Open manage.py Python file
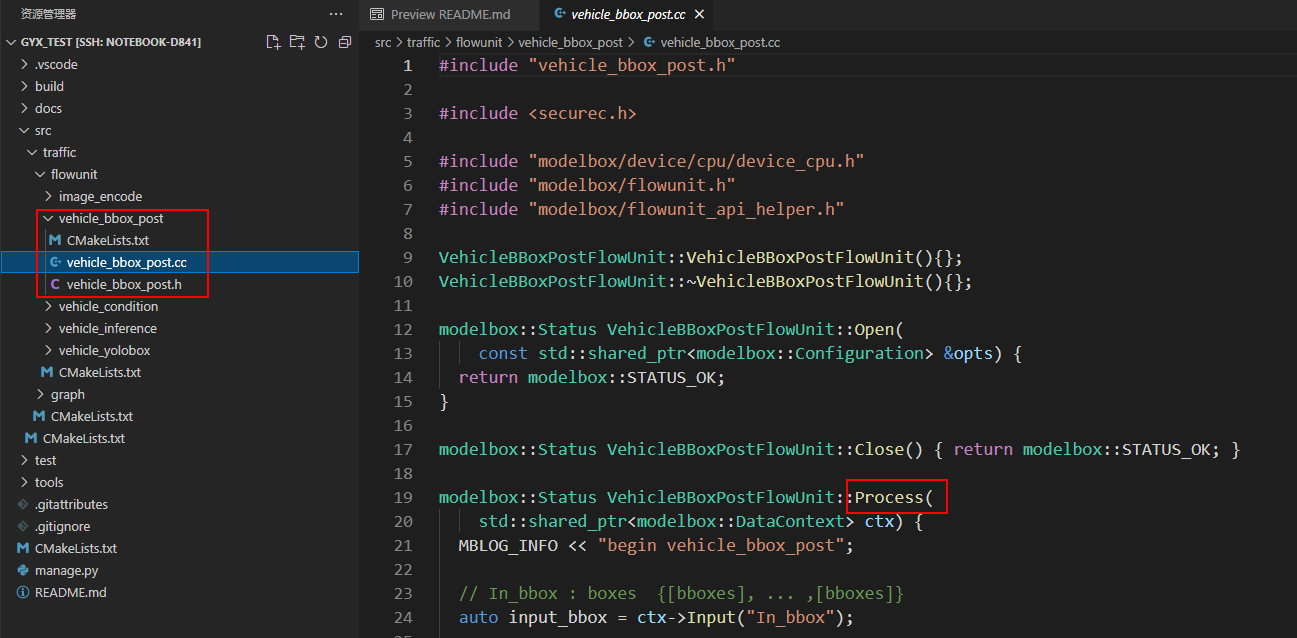The height and width of the screenshot is (638, 1297). pos(180,571)
